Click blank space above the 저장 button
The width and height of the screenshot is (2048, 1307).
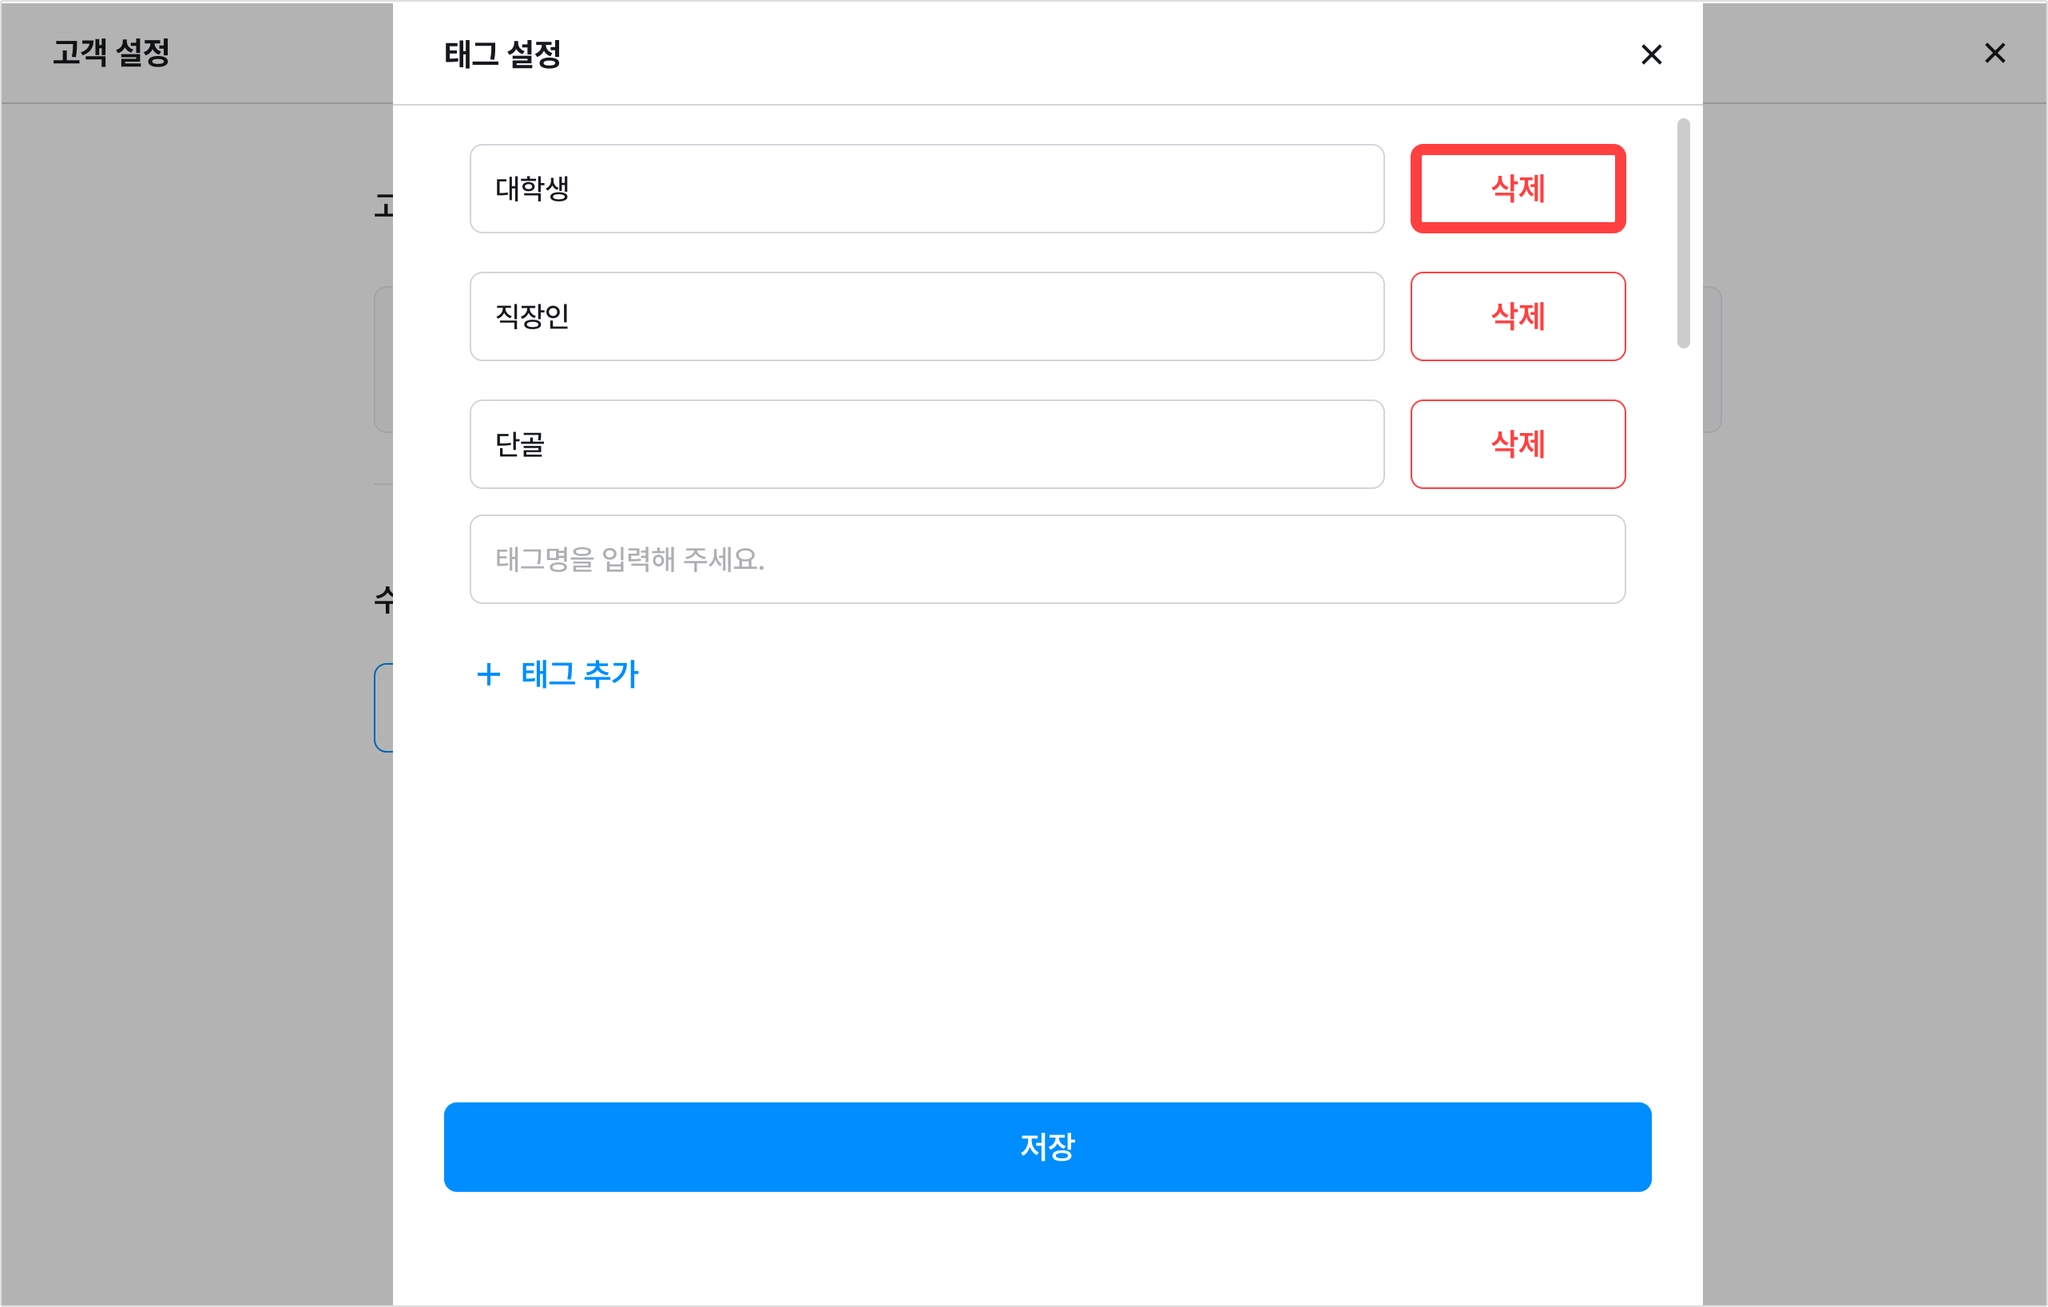[x=1047, y=900]
